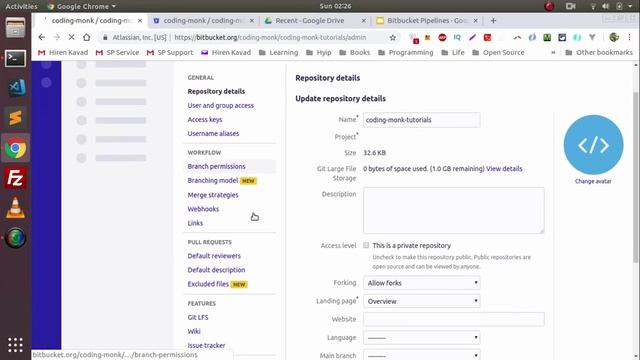Open Git LFS settings

click(x=198, y=317)
